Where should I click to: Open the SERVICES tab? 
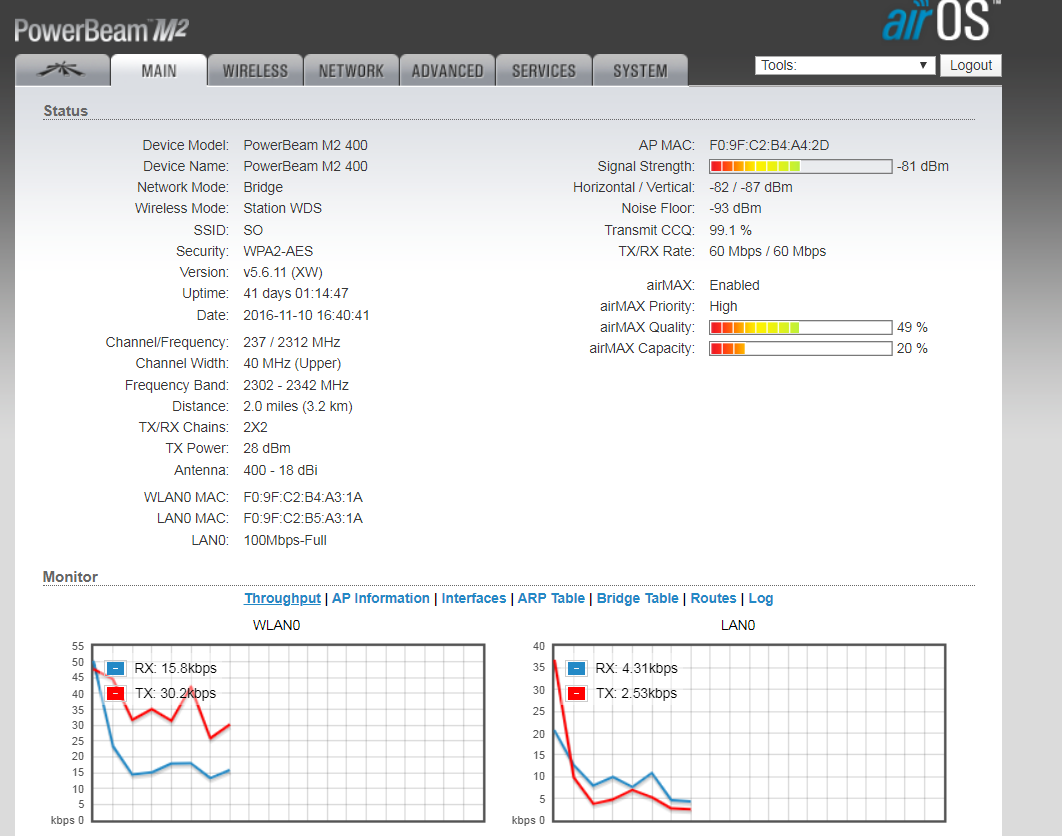[544, 70]
